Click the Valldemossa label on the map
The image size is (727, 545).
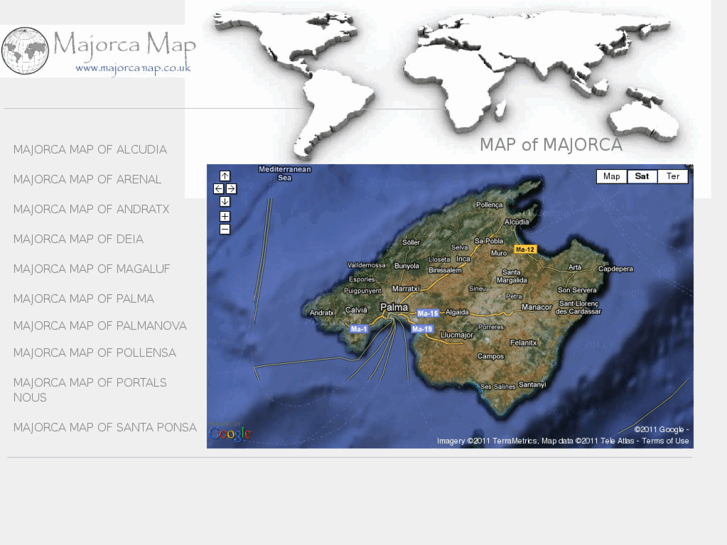tap(366, 265)
